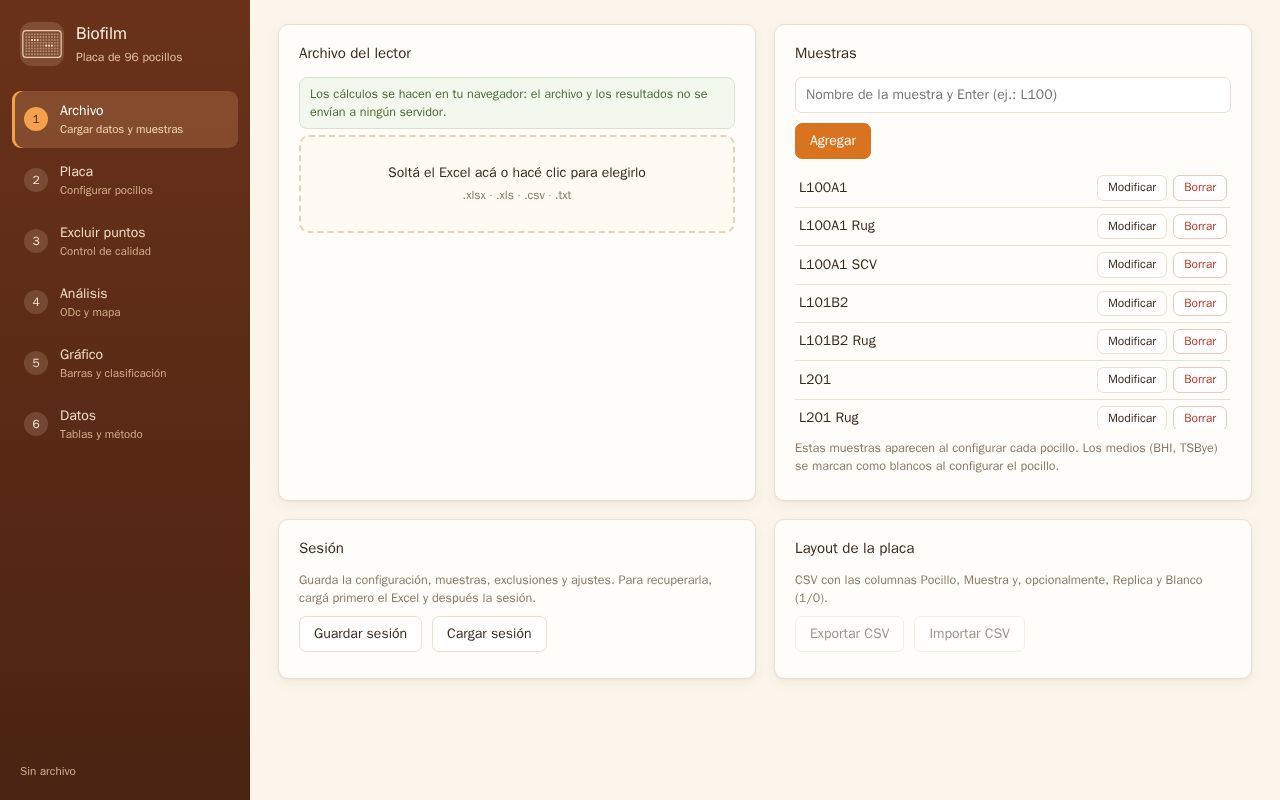
Task: Modify sample L201
Action: [1132, 380]
